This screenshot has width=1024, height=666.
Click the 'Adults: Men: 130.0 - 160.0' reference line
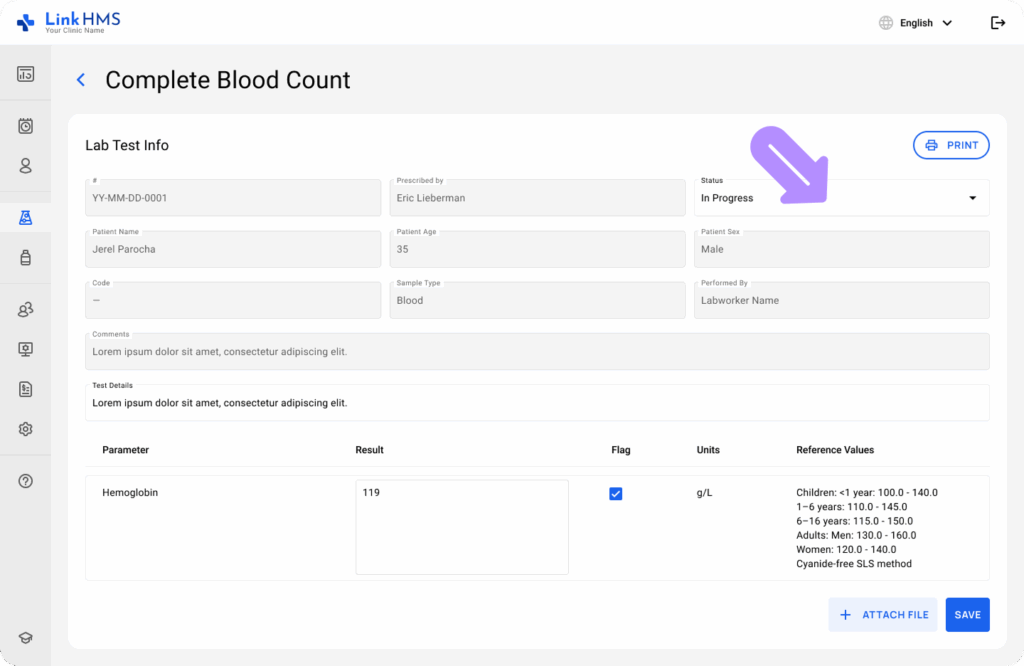(856, 535)
